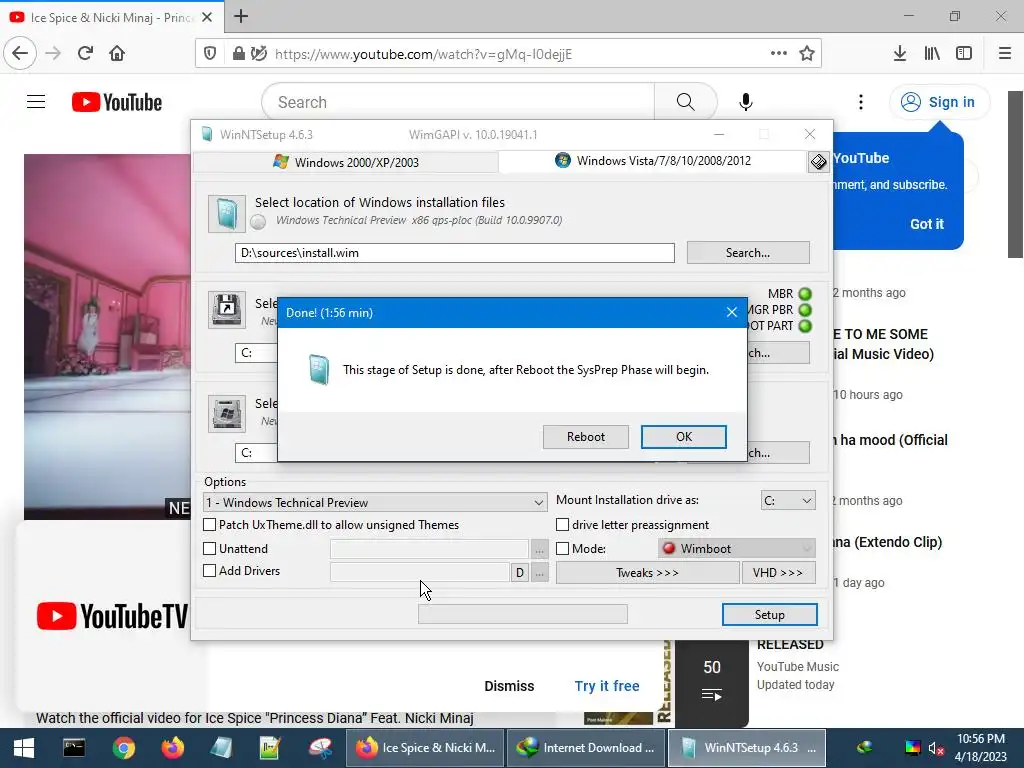
Task: Launch Chrome from the taskbar
Action: pos(123,748)
